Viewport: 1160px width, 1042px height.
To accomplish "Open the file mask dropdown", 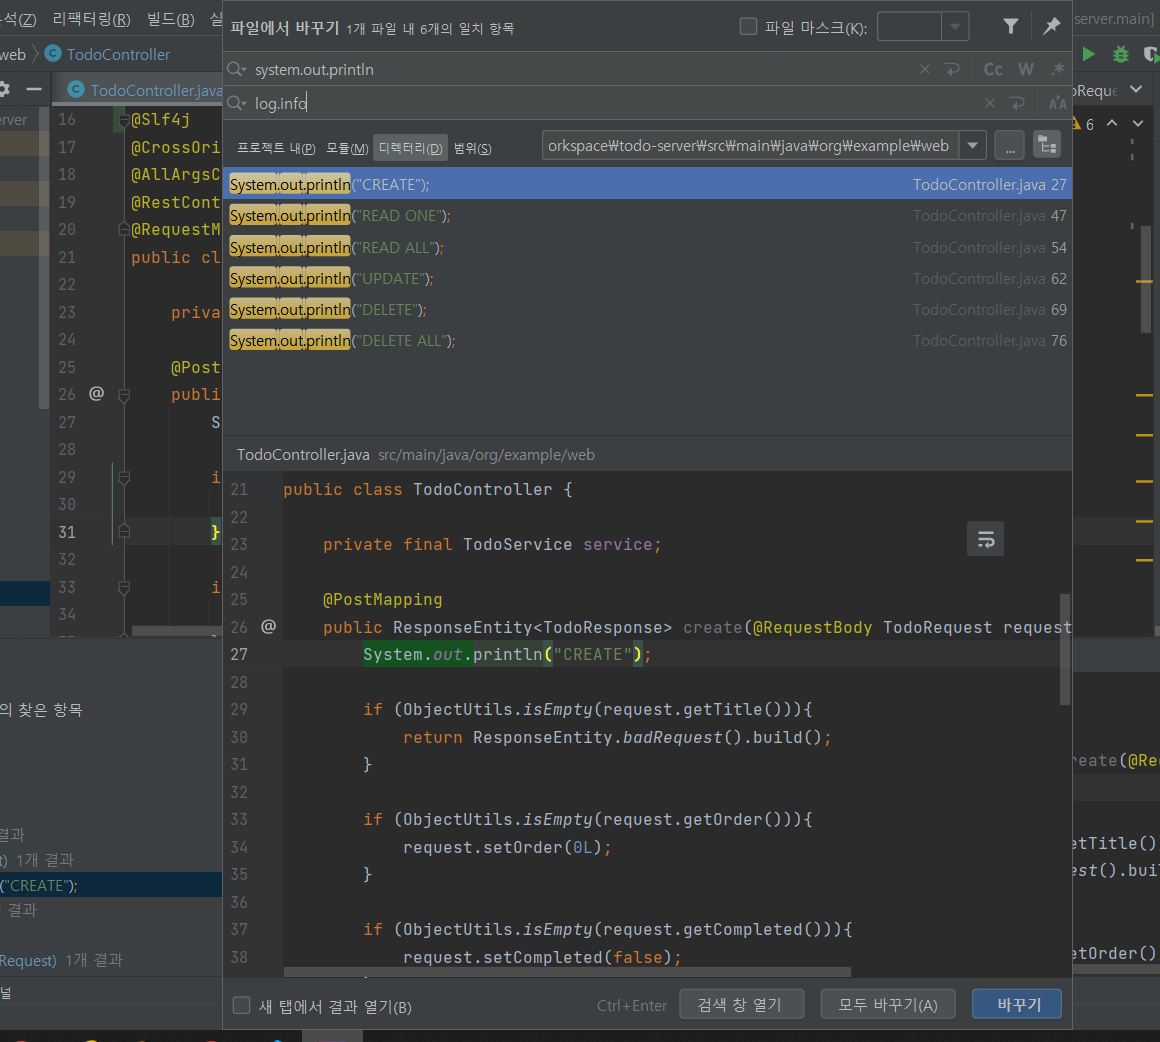I will coord(955,27).
